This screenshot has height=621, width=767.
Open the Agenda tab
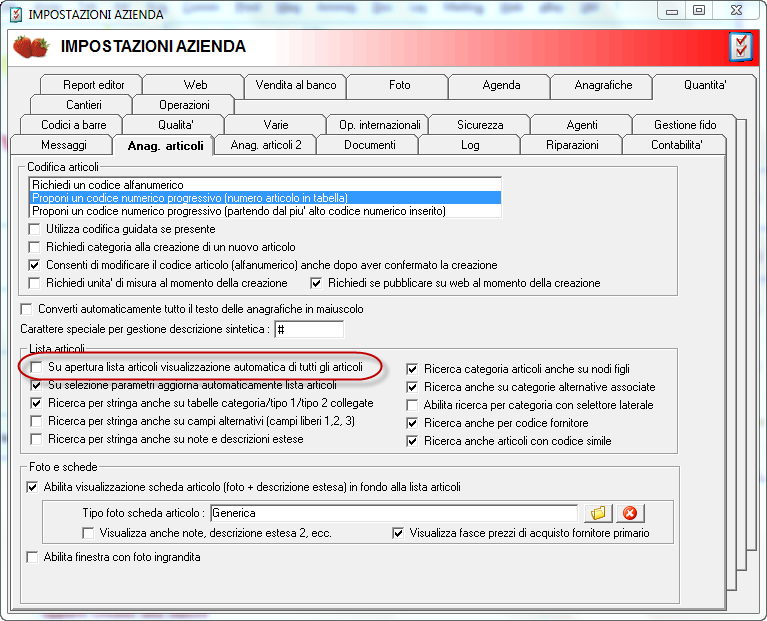click(x=501, y=85)
